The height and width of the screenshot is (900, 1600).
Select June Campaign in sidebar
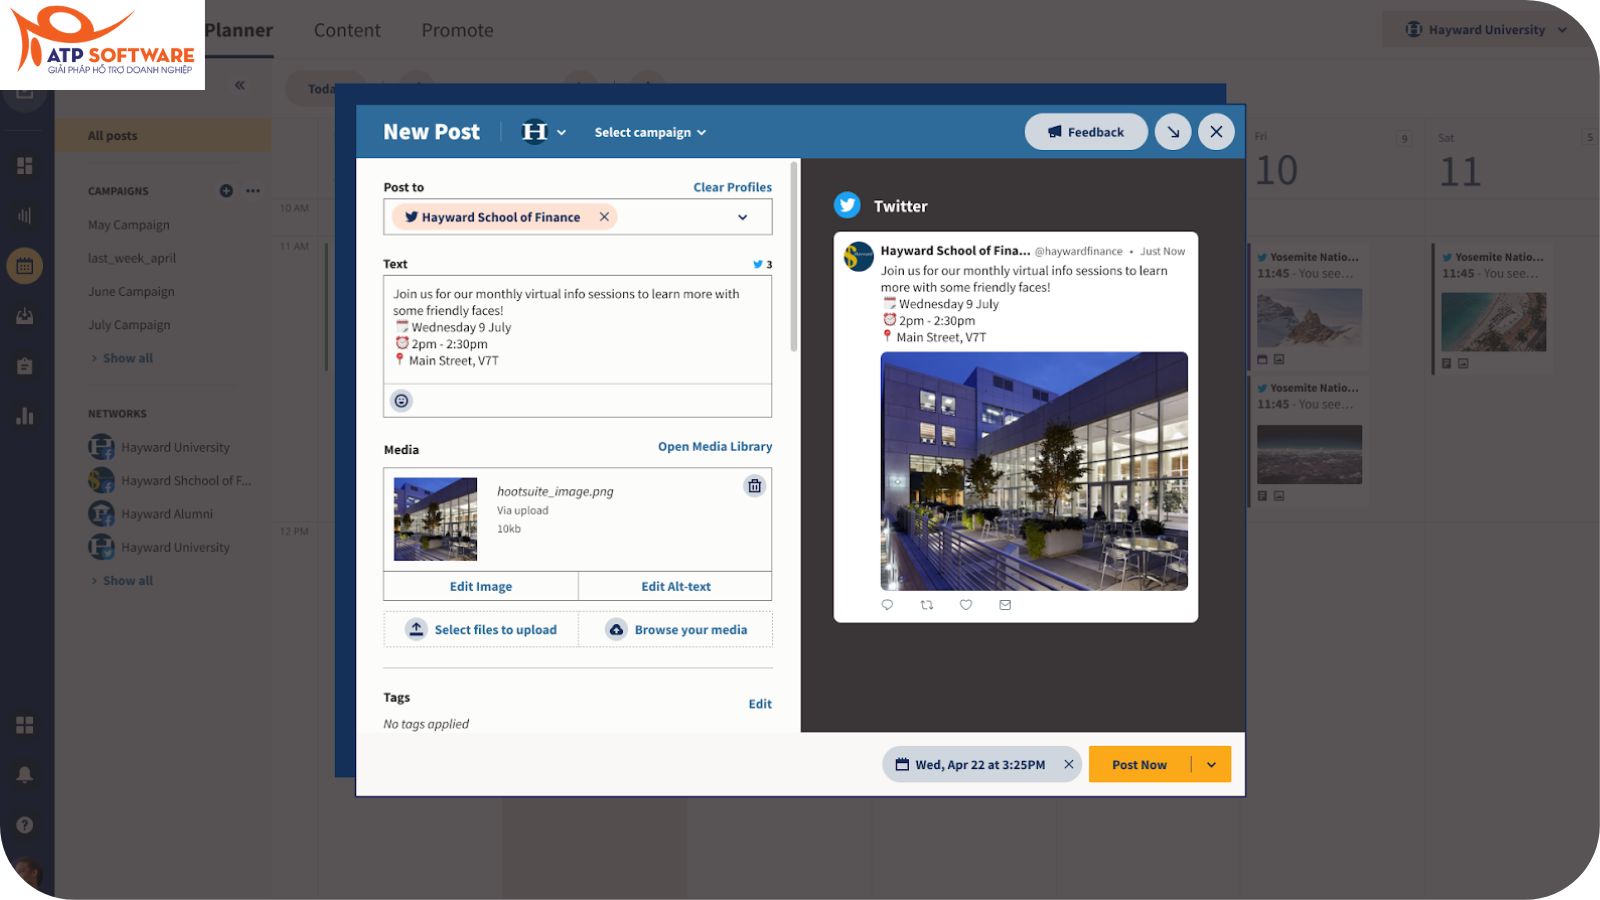tap(131, 292)
